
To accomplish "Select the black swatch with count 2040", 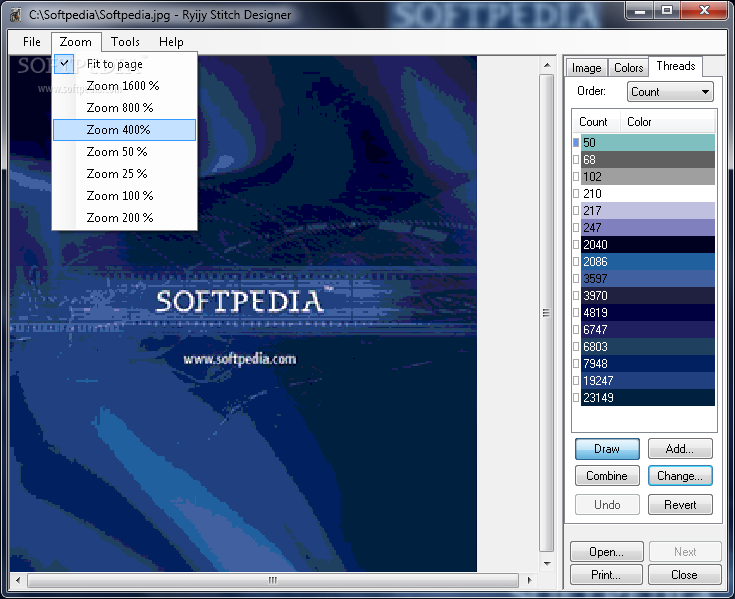I will click(648, 245).
